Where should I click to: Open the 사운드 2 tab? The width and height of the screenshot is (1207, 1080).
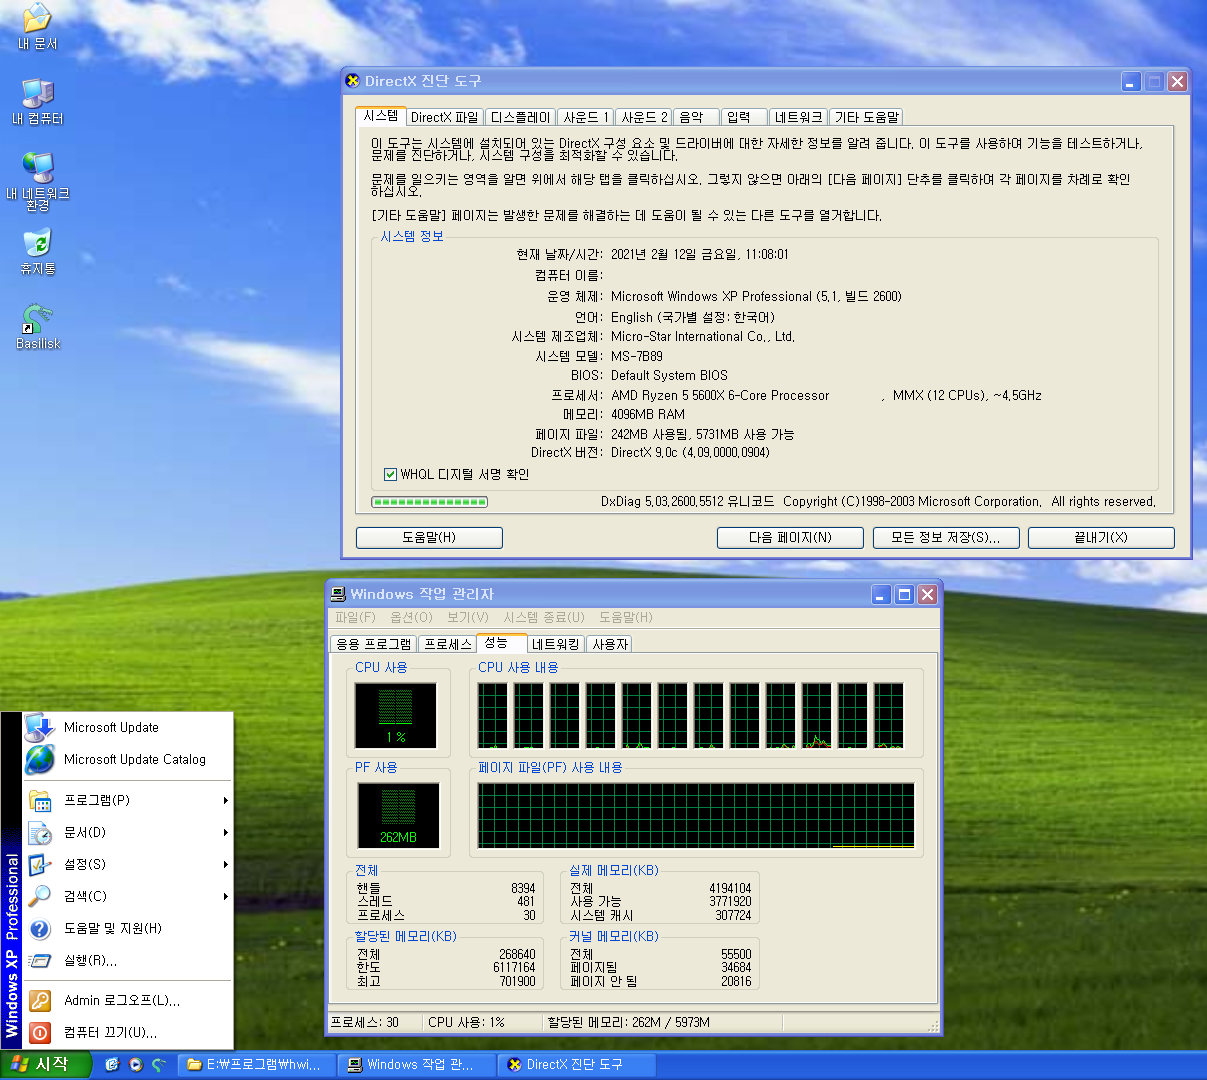coord(644,117)
